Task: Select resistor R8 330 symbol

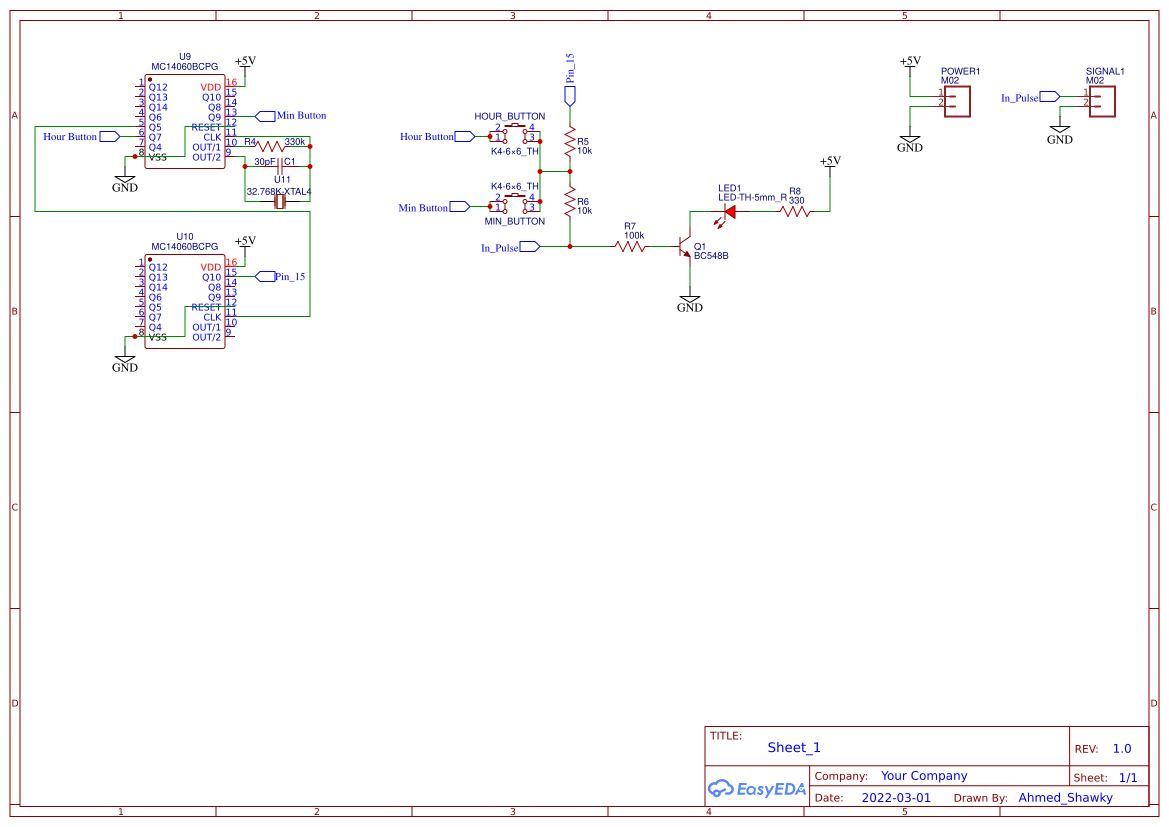Action: 795,211
